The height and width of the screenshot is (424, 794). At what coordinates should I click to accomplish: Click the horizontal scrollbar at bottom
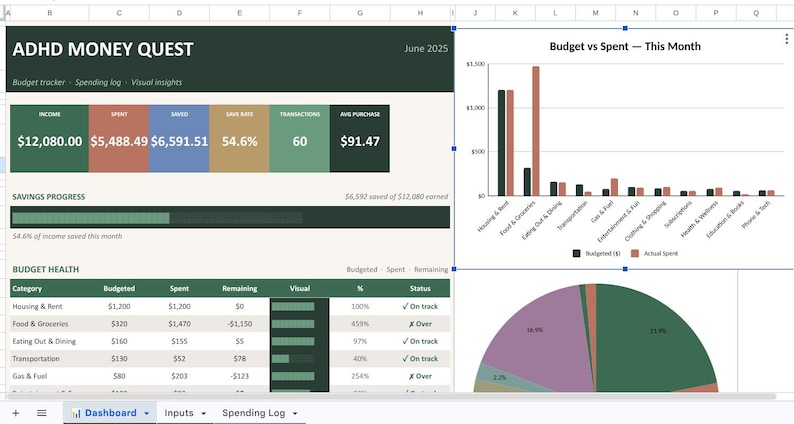(x=391, y=396)
